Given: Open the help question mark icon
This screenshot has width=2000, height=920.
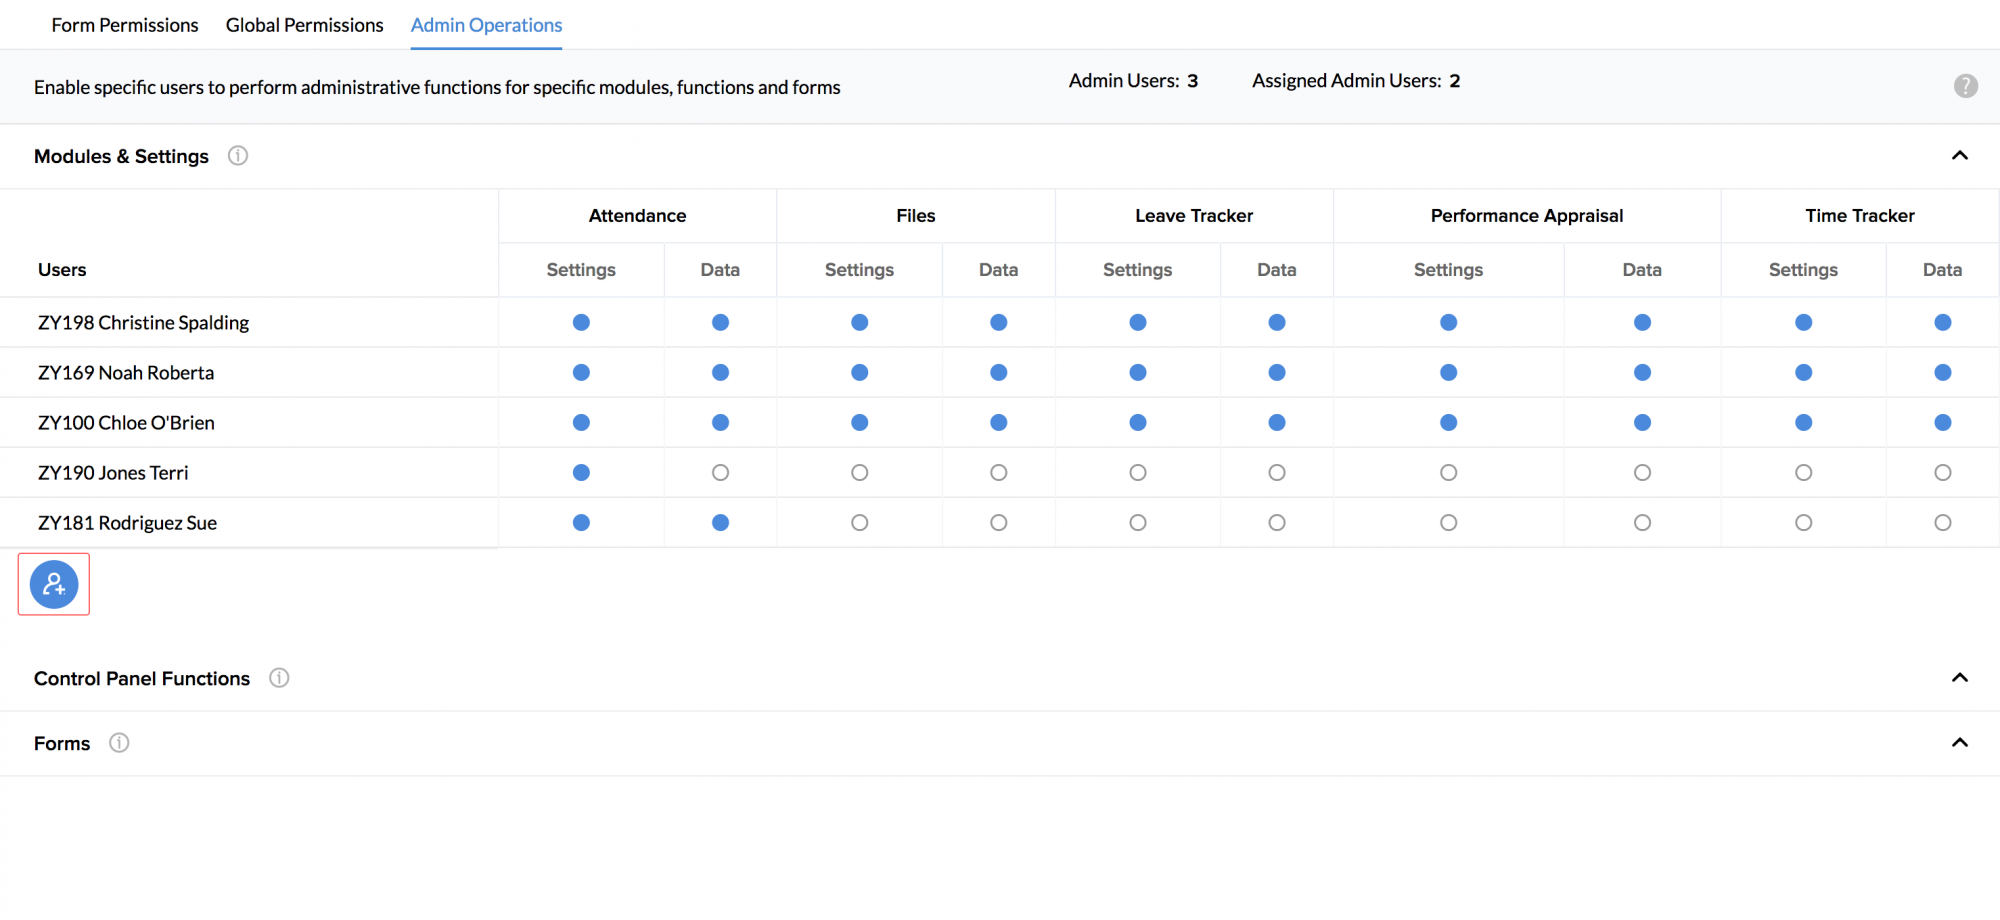Looking at the screenshot, I should (1965, 86).
